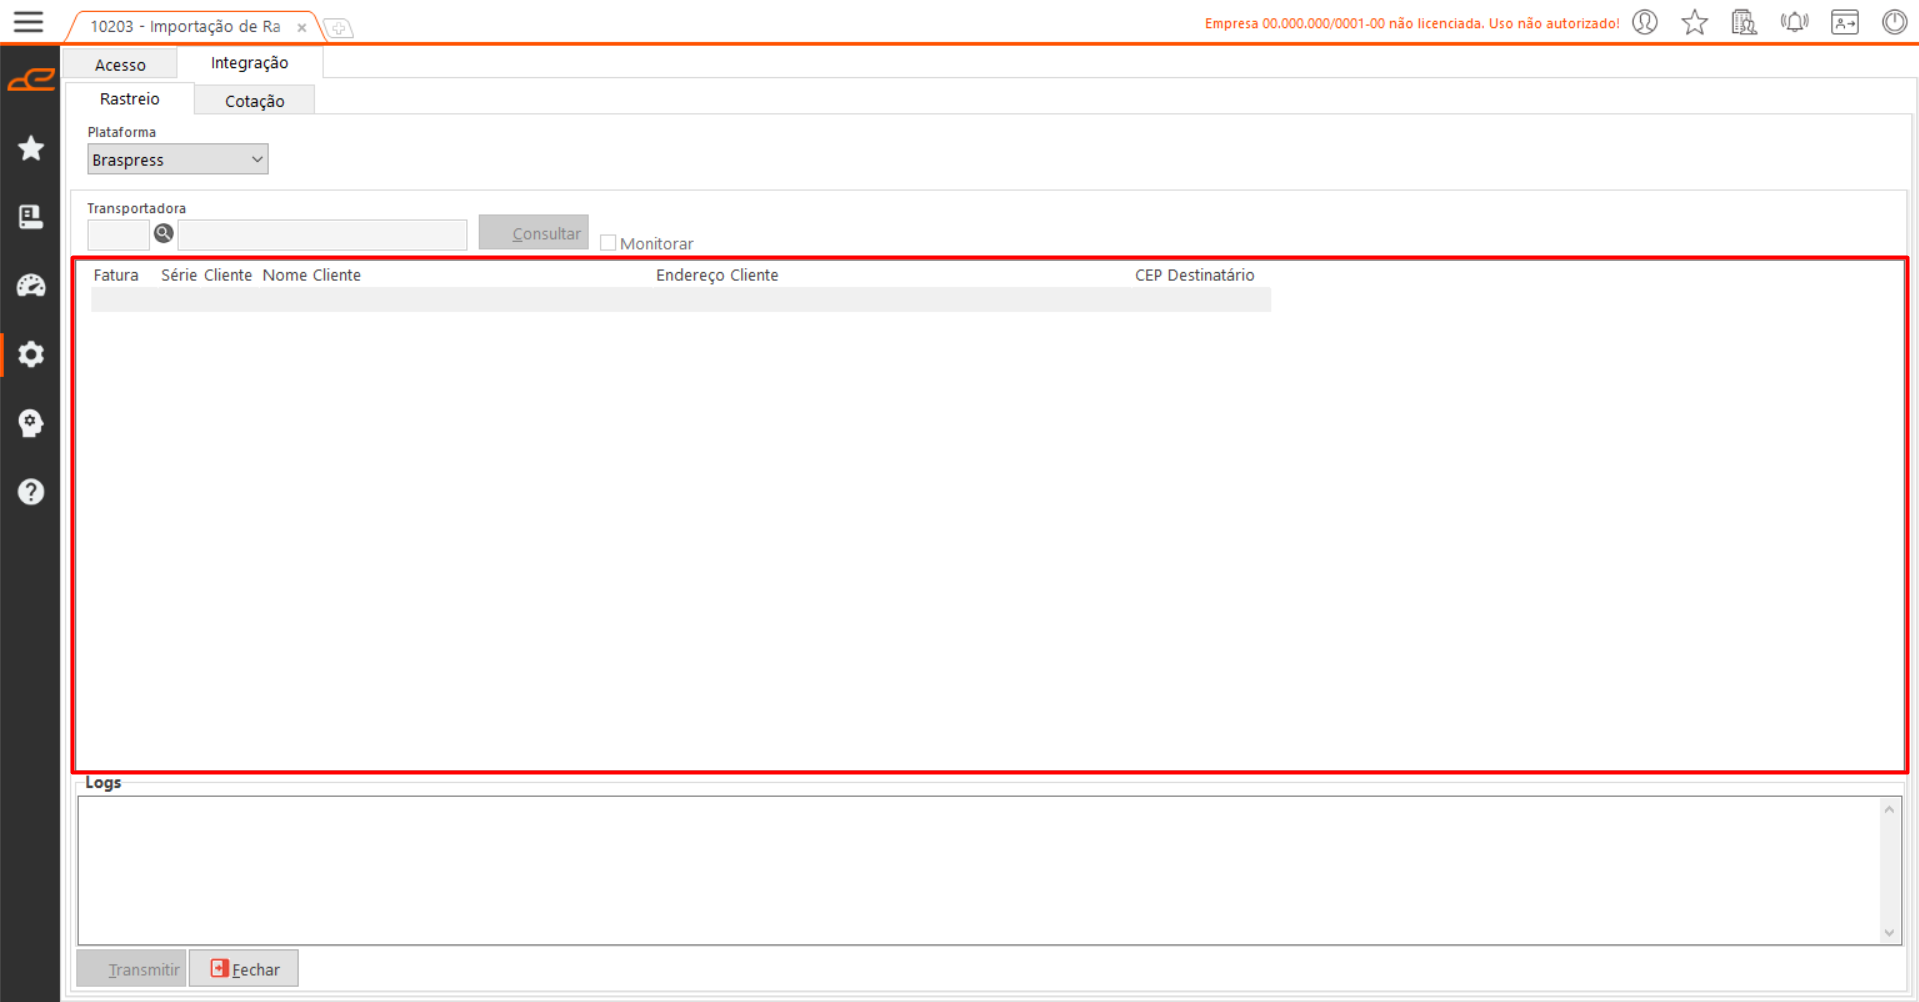Screen dimensions: 1919x1002
Task: Open the notifications bell icon
Action: (1794, 23)
